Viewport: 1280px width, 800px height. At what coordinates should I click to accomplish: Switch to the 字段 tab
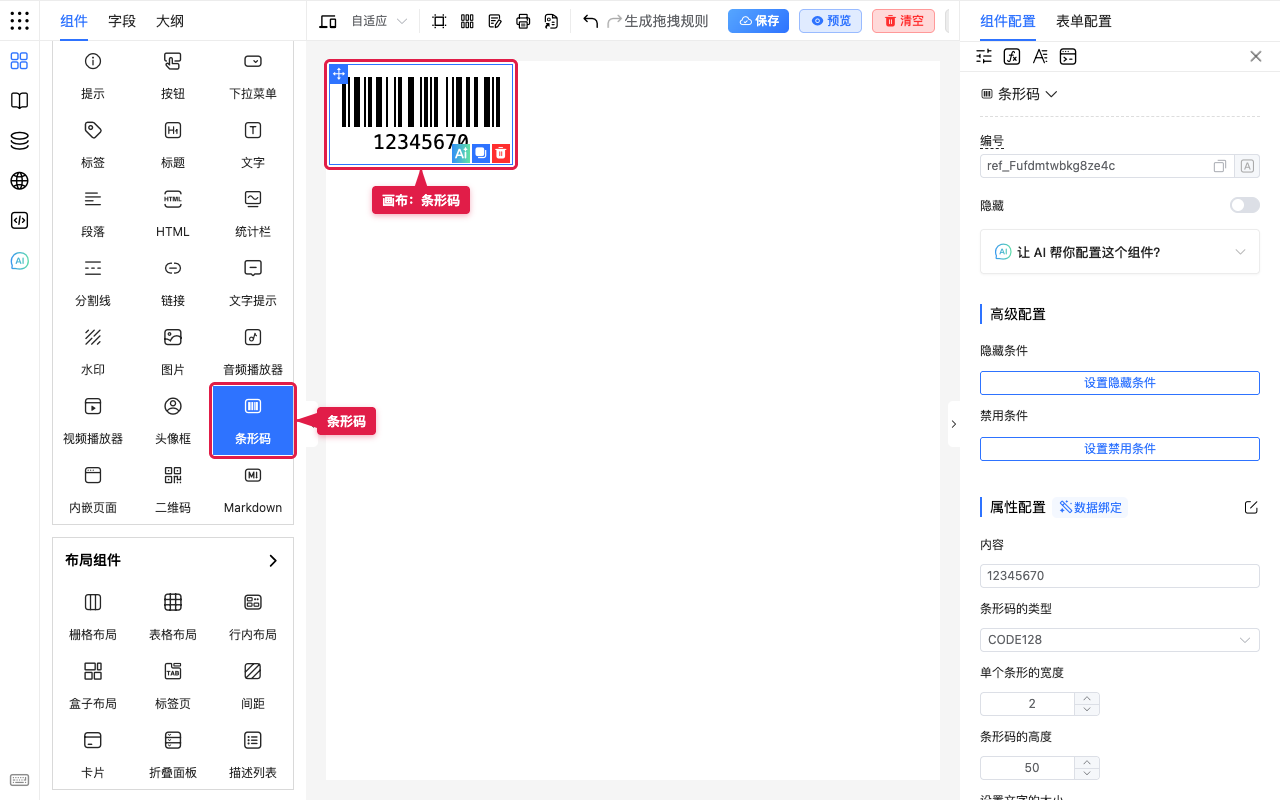(122, 21)
